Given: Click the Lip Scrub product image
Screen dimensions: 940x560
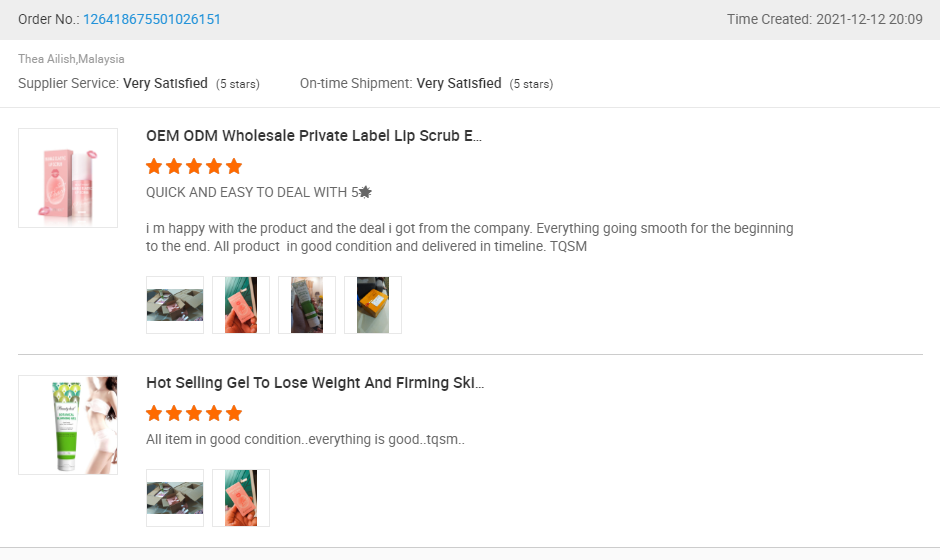Looking at the screenshot, I should [x=68, y=178].
